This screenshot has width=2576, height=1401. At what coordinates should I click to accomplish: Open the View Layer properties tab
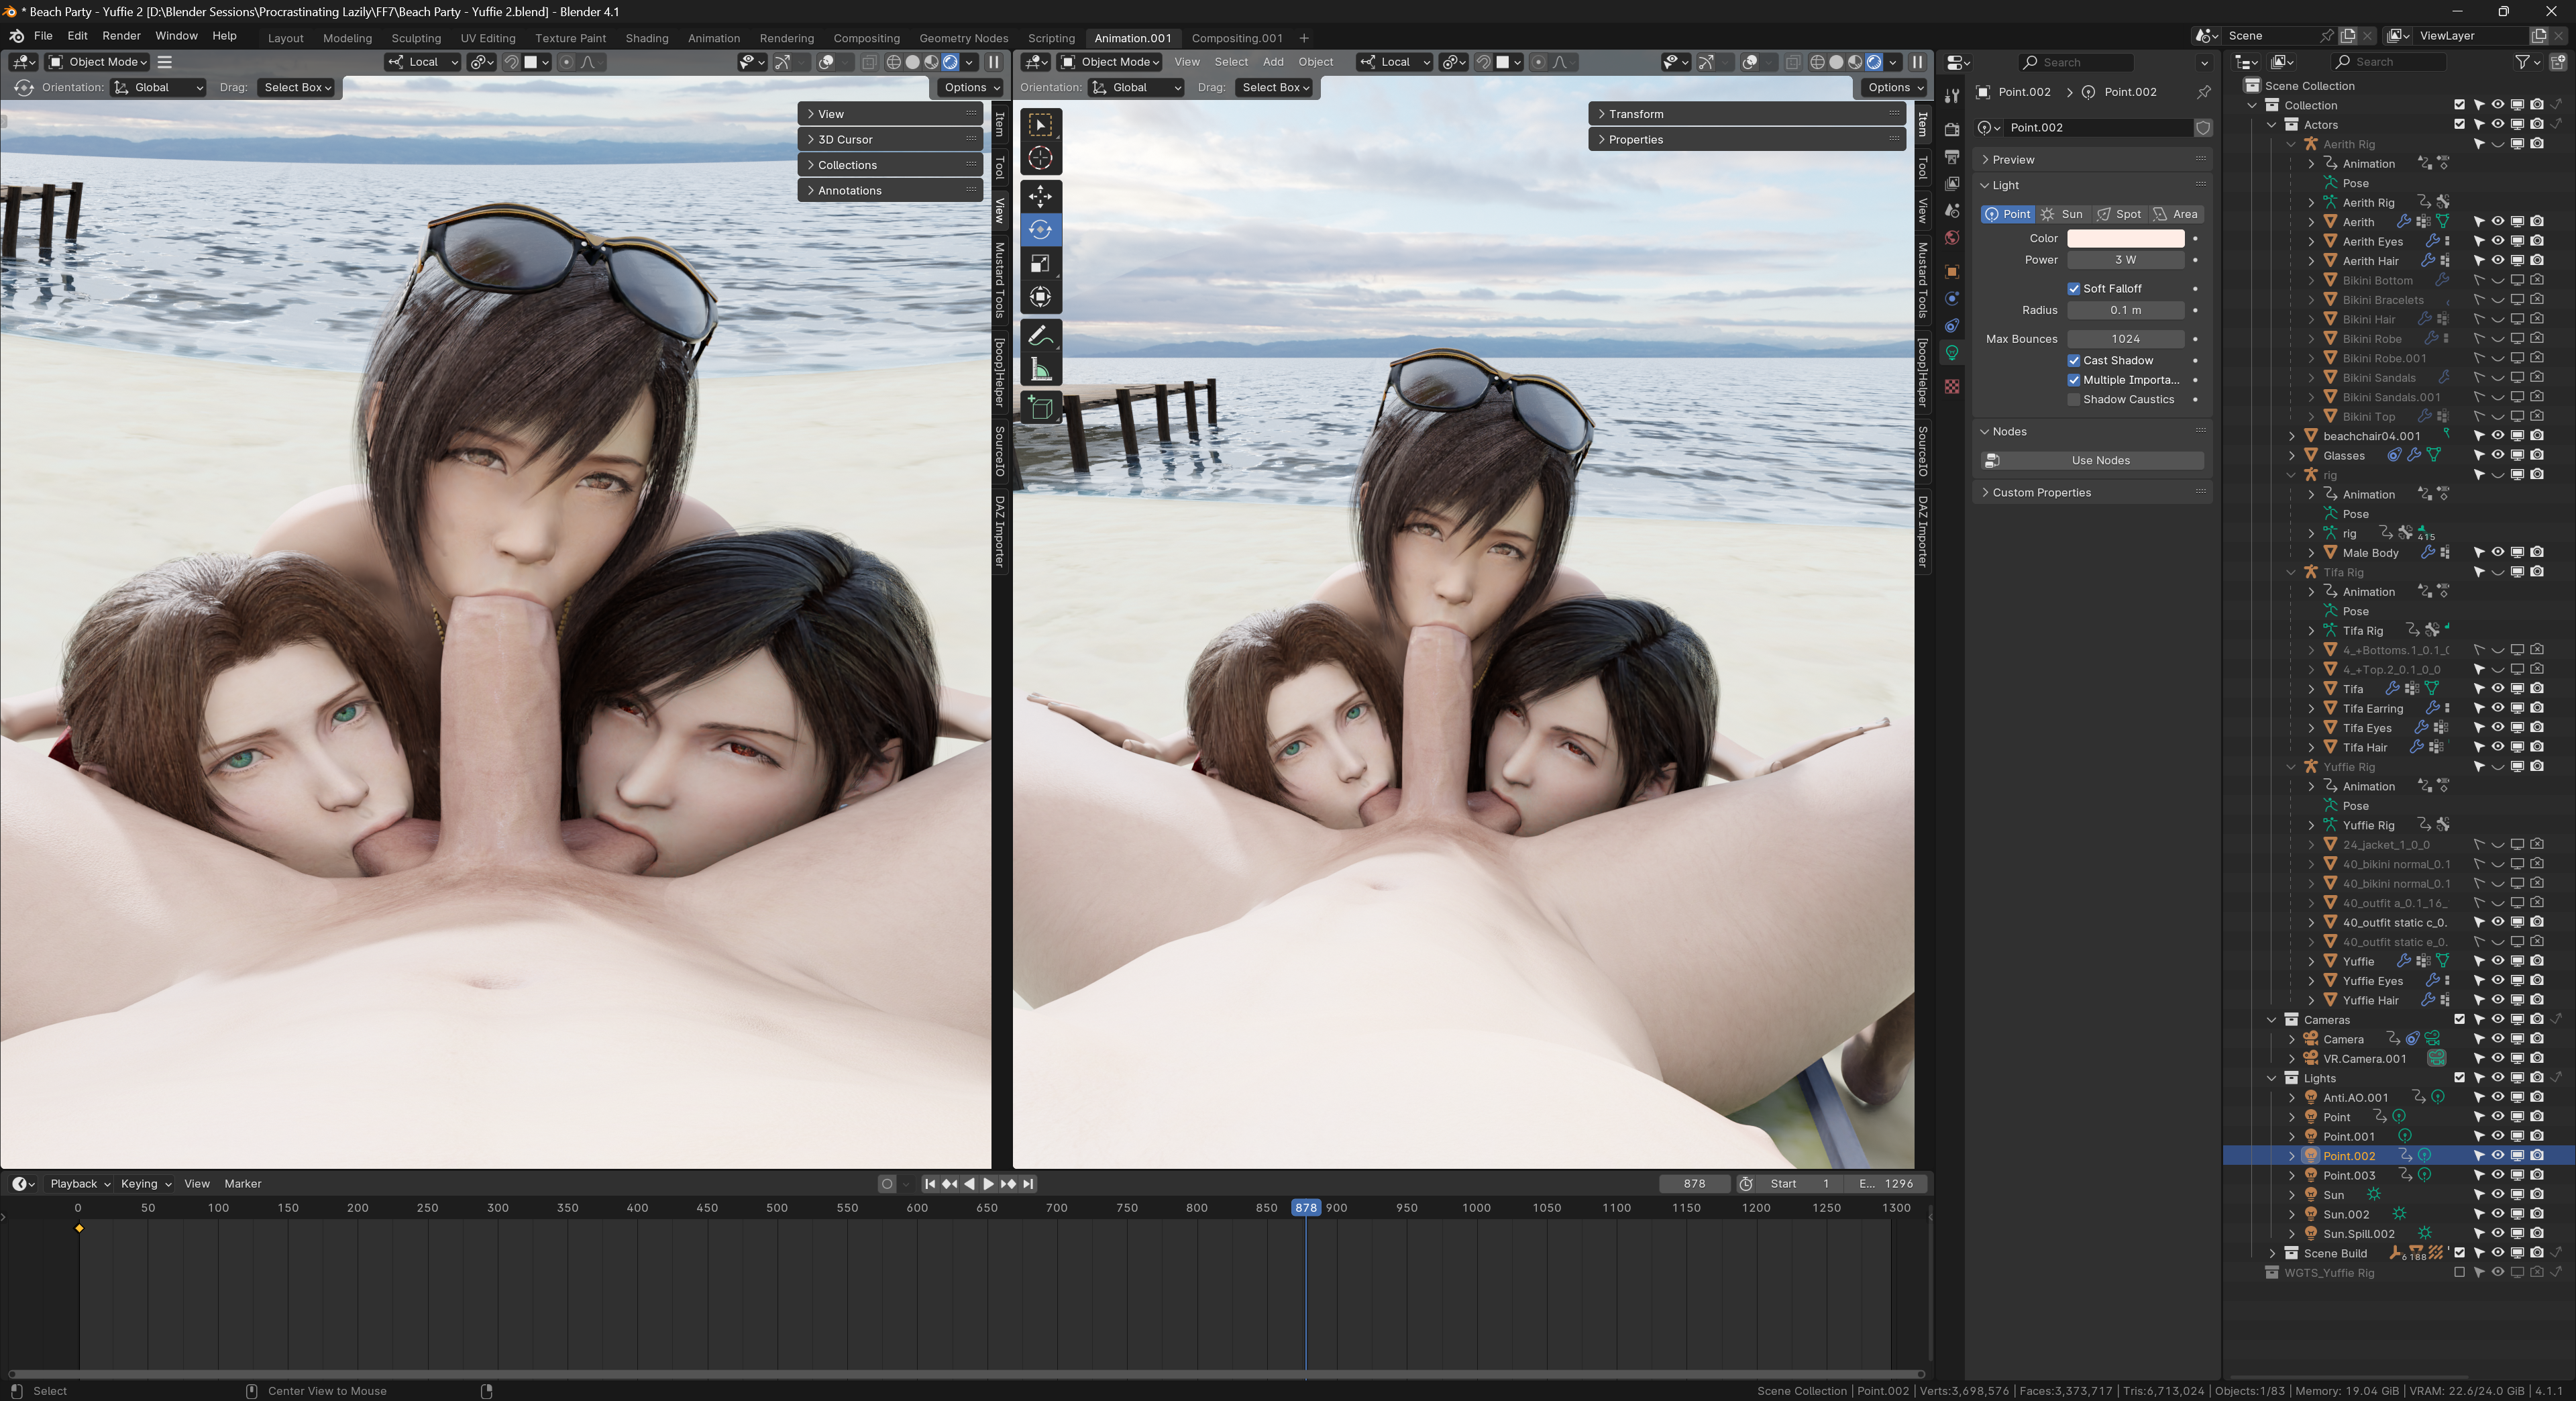(1952, 184)
